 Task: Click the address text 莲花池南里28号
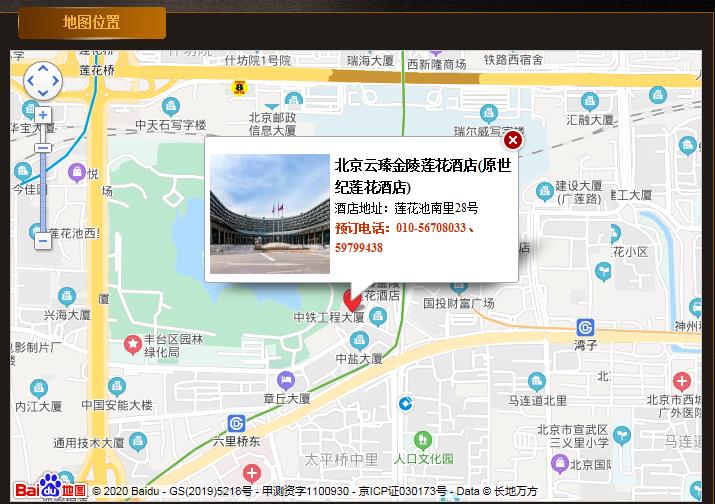(x=436, y=208)
